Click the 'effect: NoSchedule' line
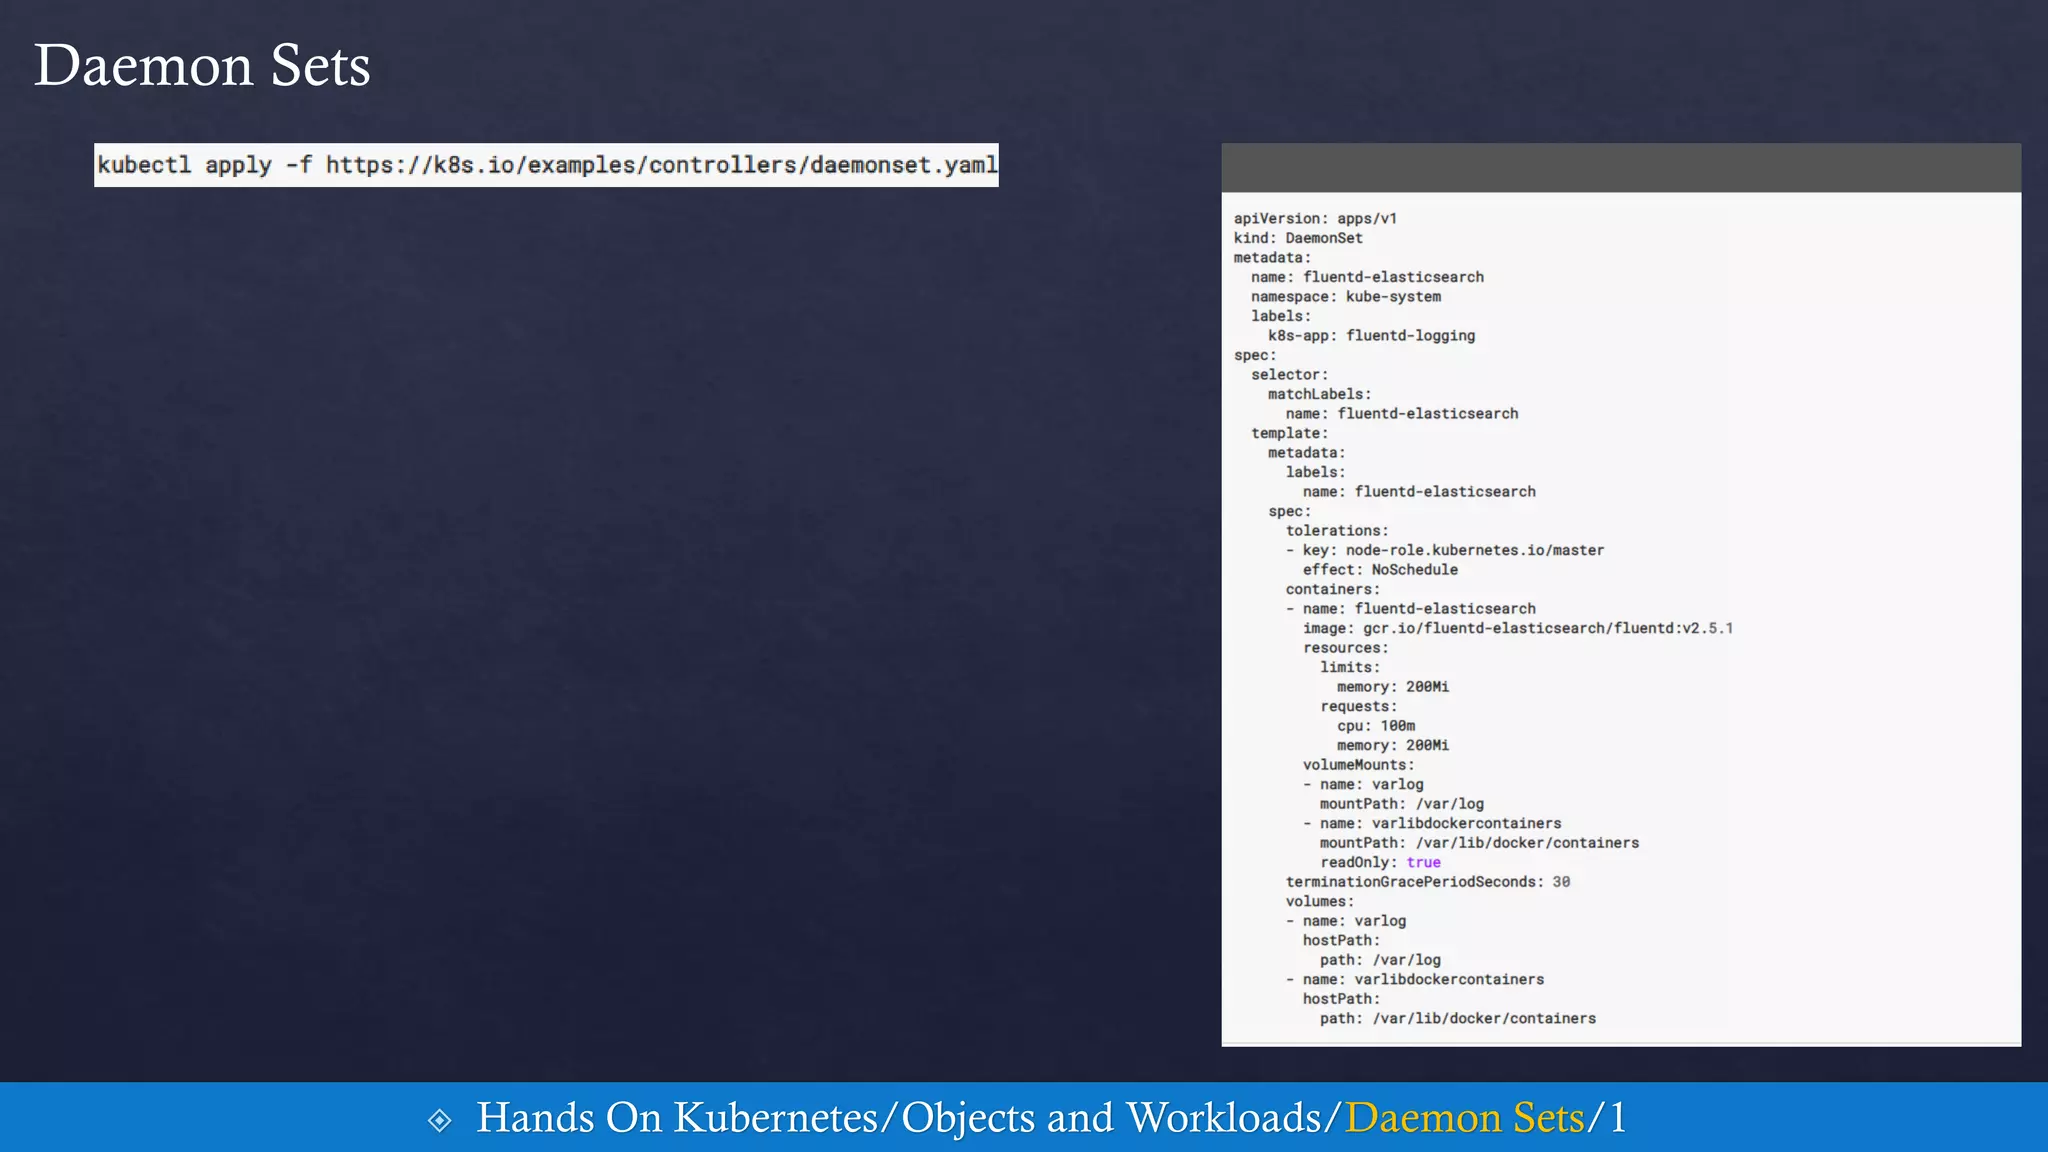Screen dimensions: 2048x1152 [1380, 570]
